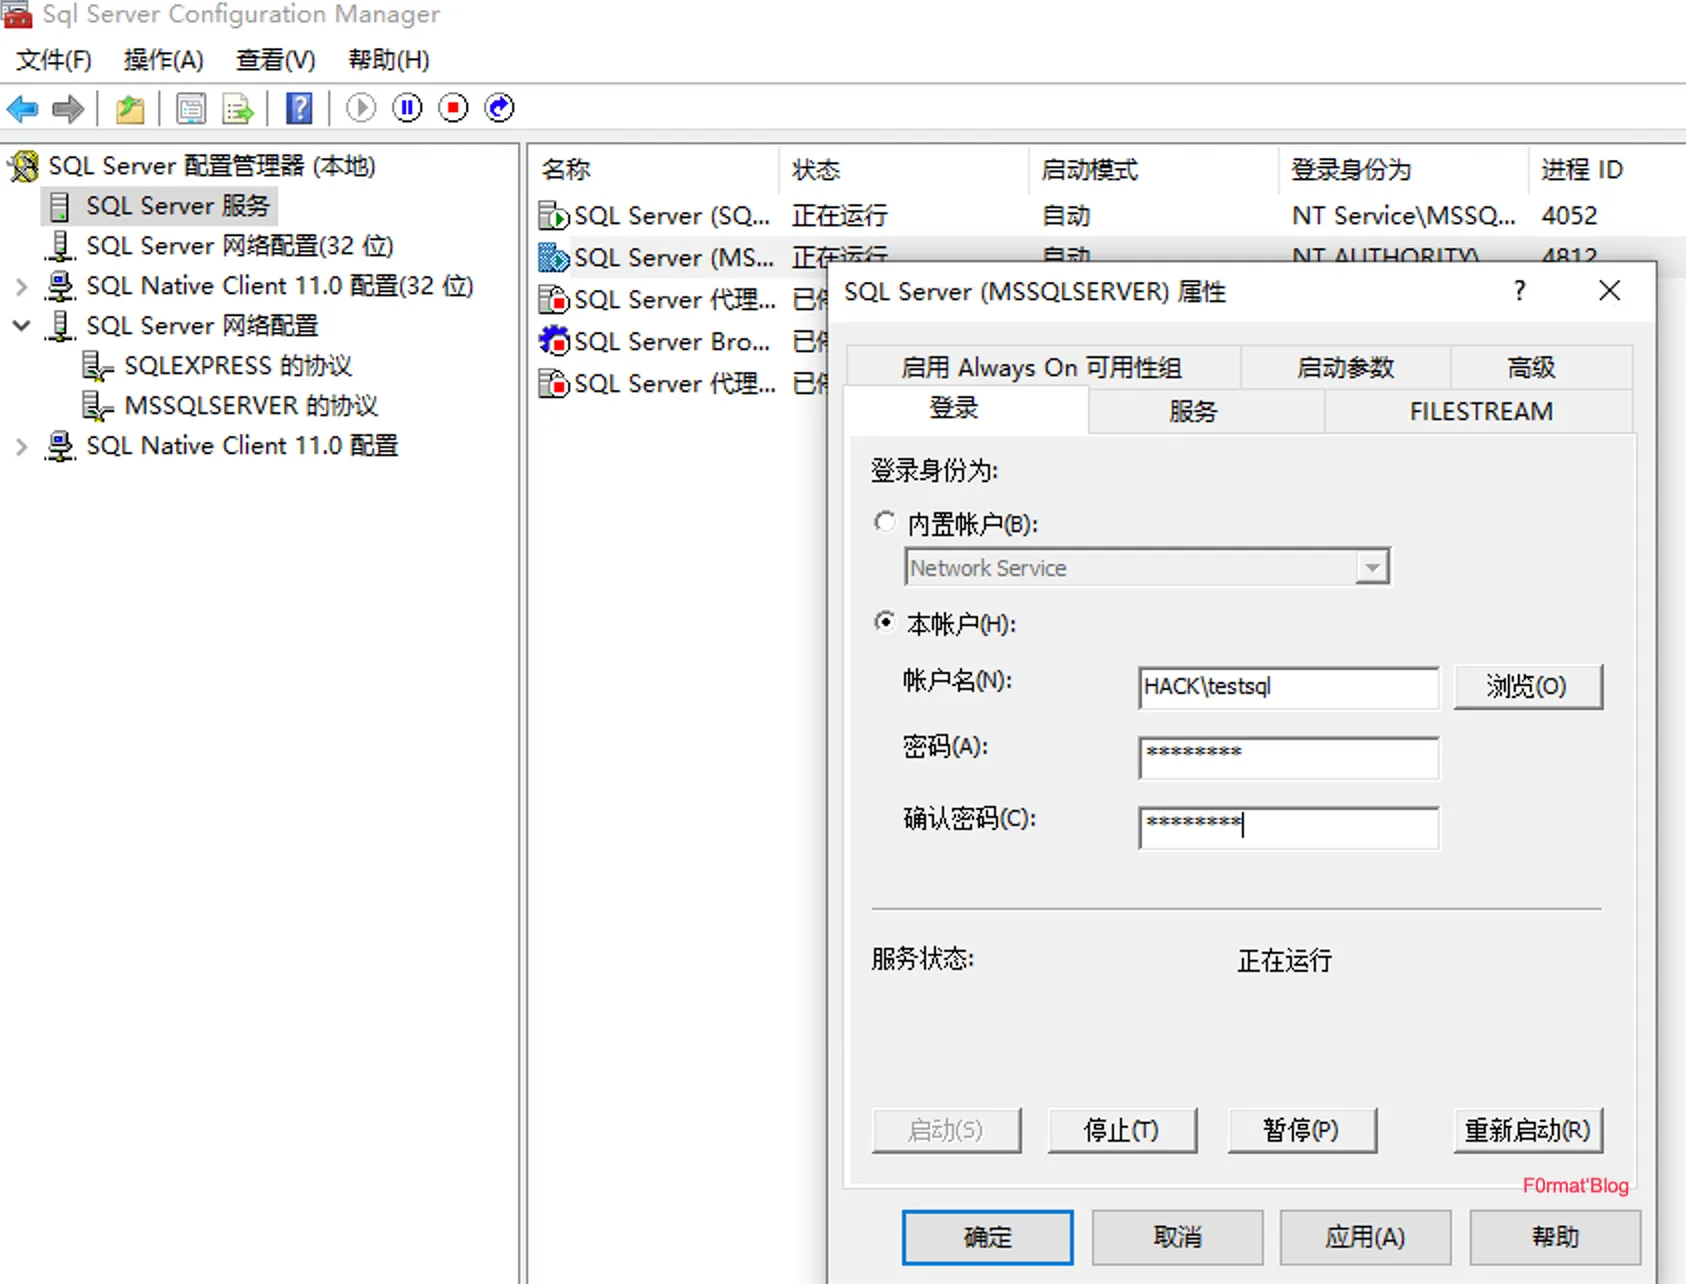Click the 浏览(O) browse button

(1527, 687)
